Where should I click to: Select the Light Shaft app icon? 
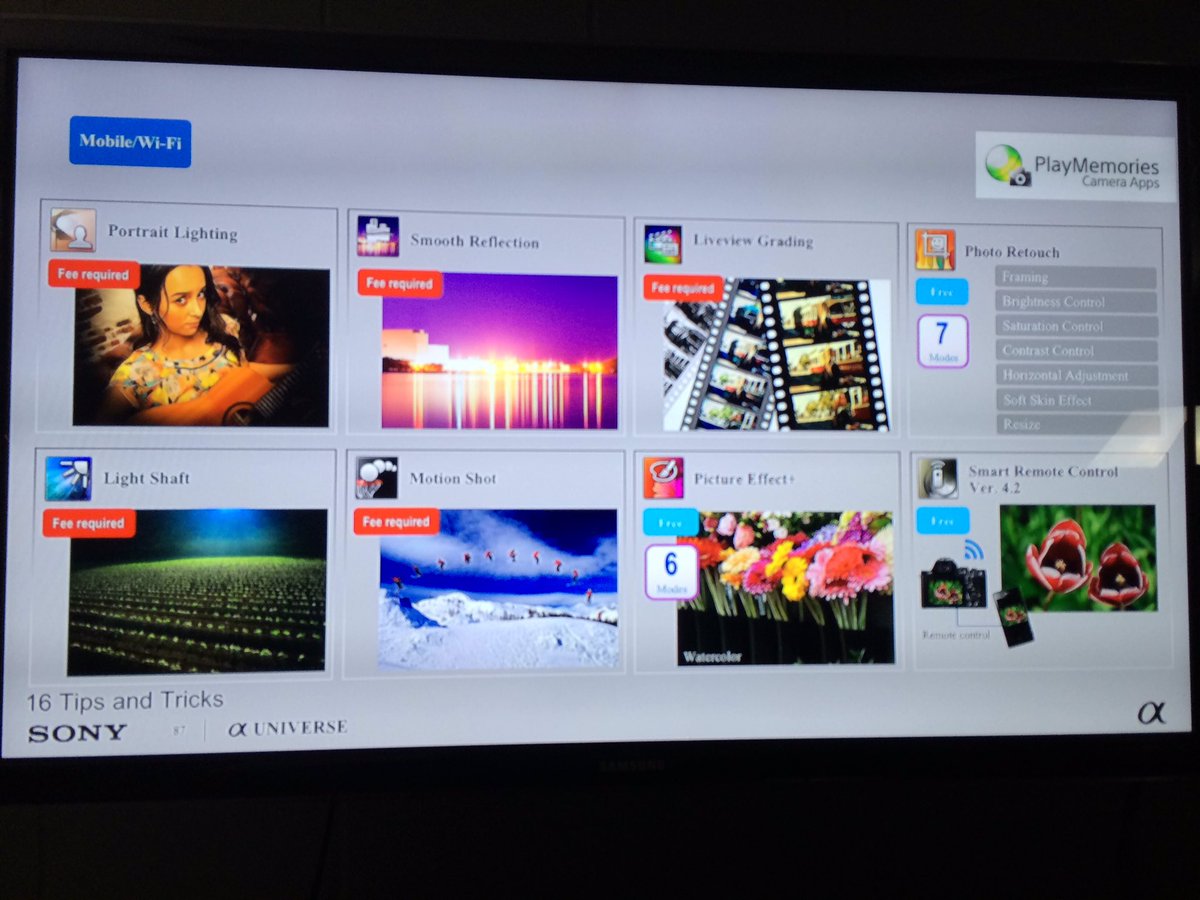(x=68, y=479)
